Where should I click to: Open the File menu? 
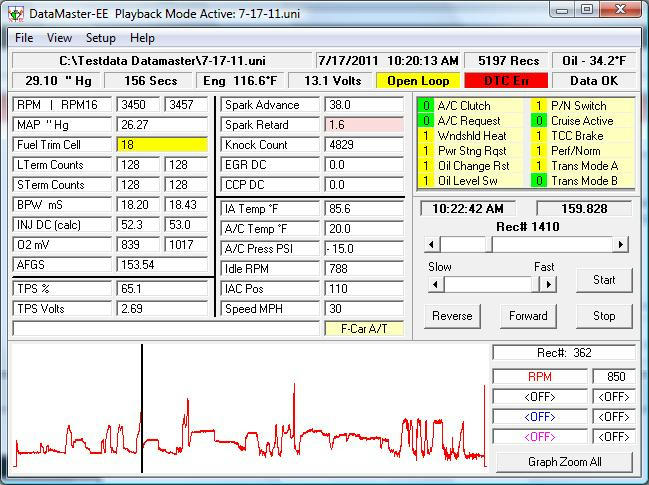click(24, 38)
